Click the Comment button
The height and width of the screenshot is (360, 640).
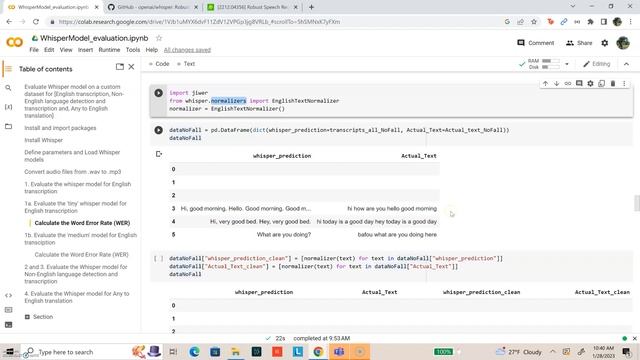point(536,43)
